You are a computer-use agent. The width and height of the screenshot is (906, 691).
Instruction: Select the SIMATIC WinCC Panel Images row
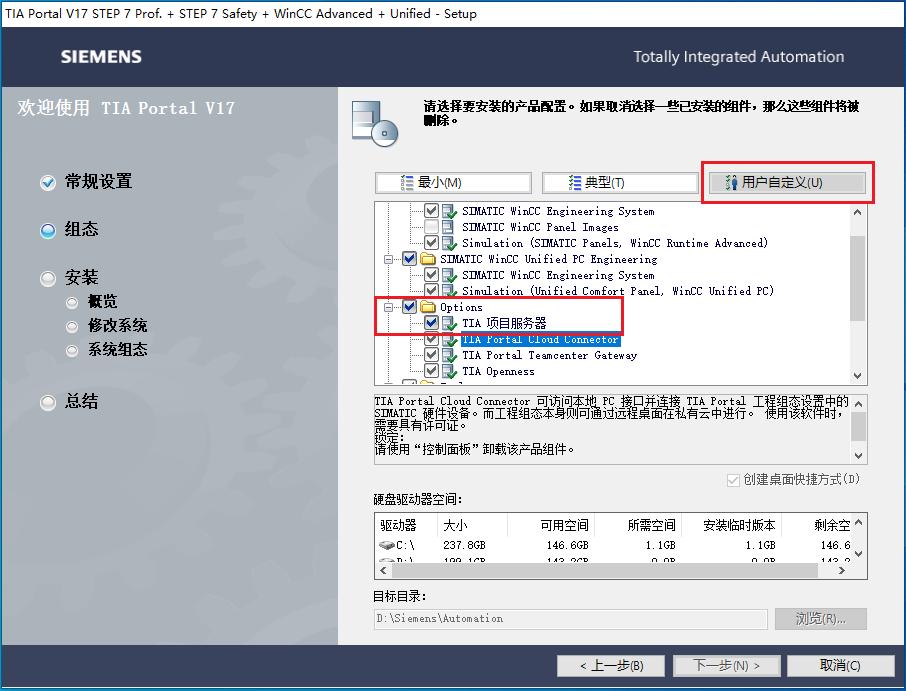pos(540,227)
